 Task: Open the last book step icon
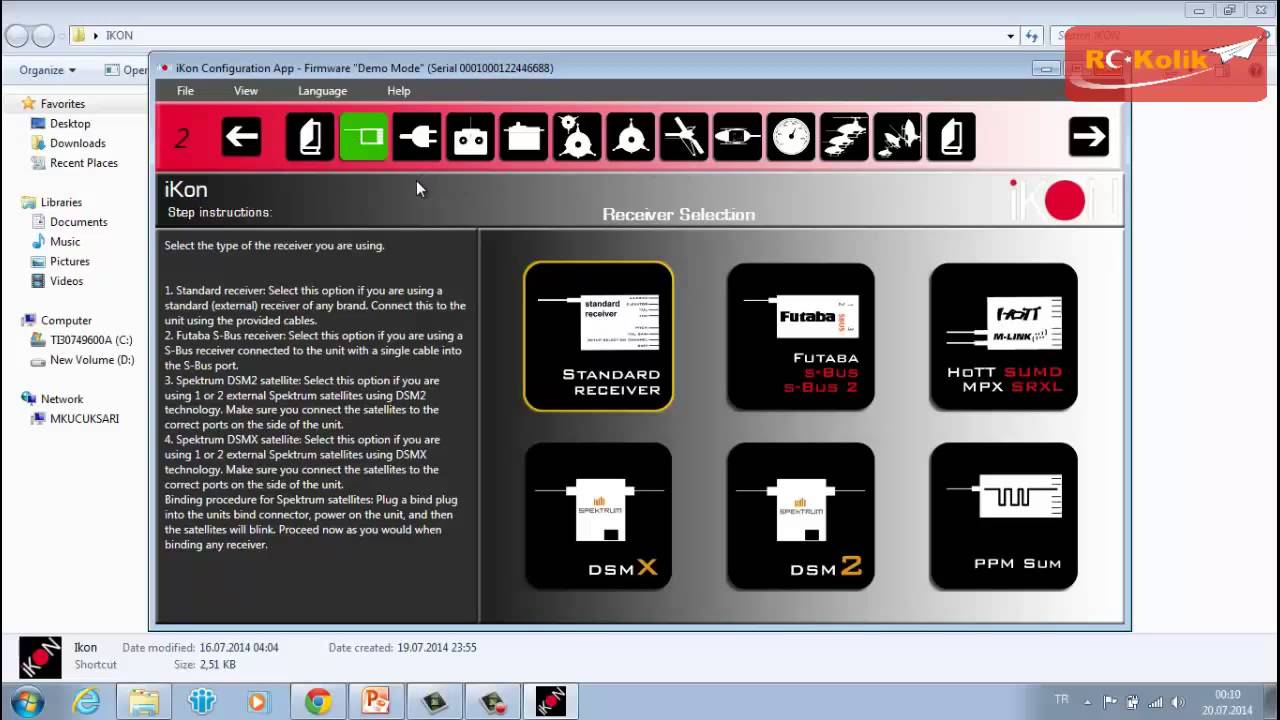pyautogui.click(x=952, y=137)
